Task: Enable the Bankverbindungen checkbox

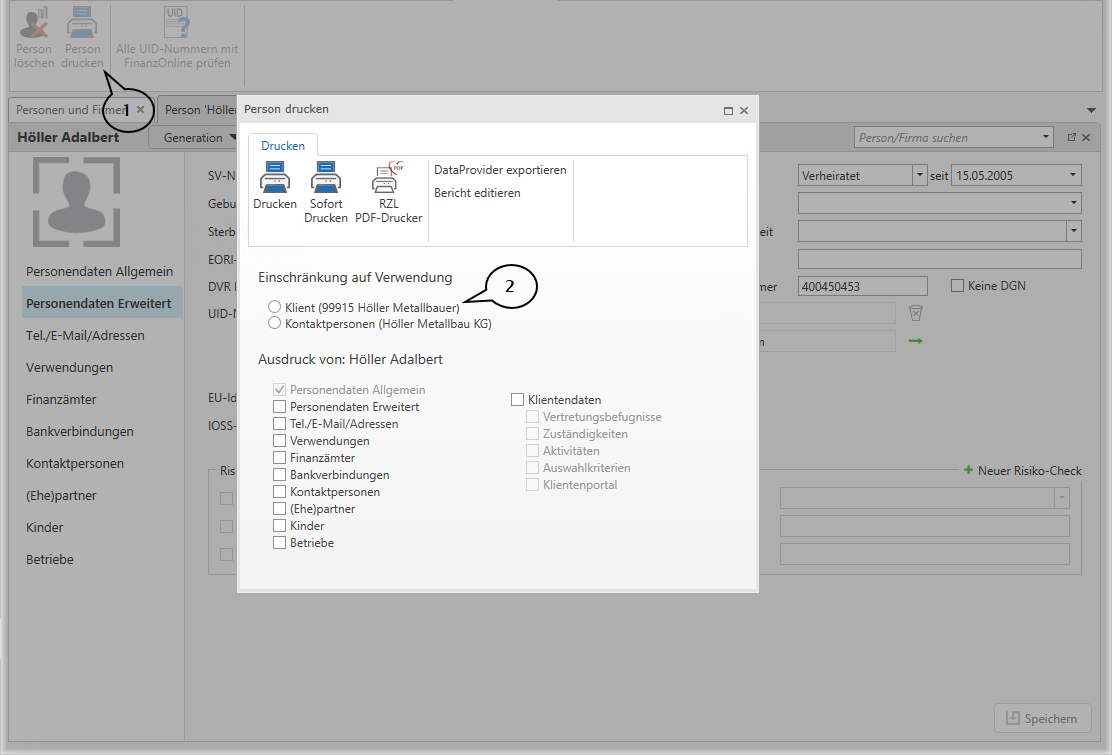Action: pos(280,475)
